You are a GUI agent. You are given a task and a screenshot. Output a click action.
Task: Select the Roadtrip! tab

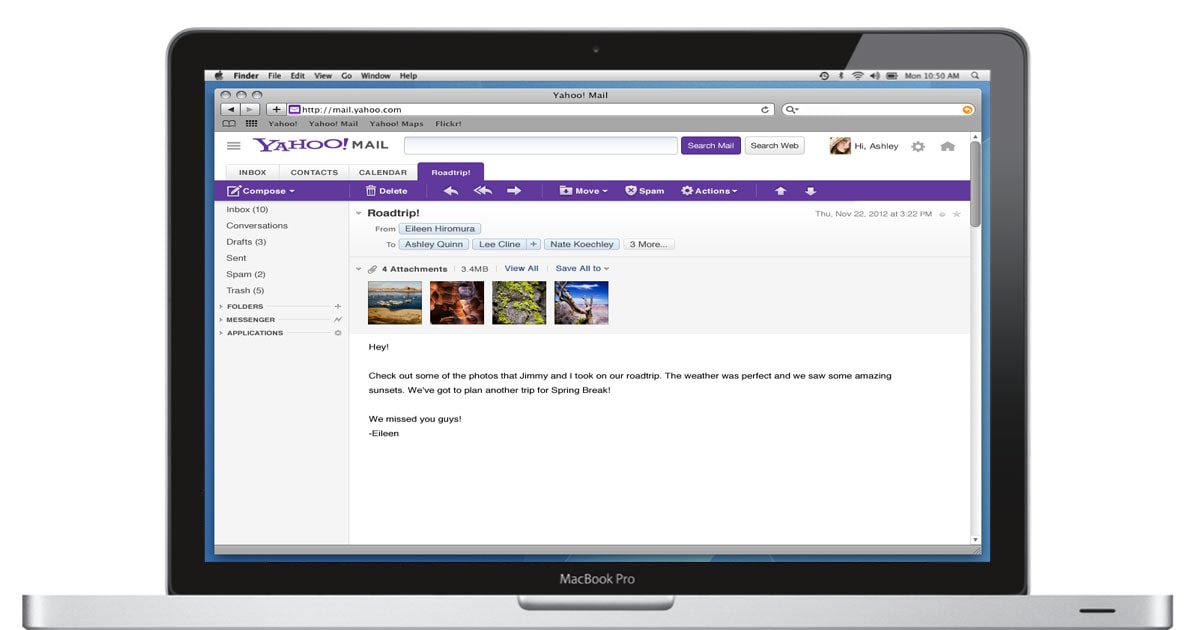(x=451, y=172)
